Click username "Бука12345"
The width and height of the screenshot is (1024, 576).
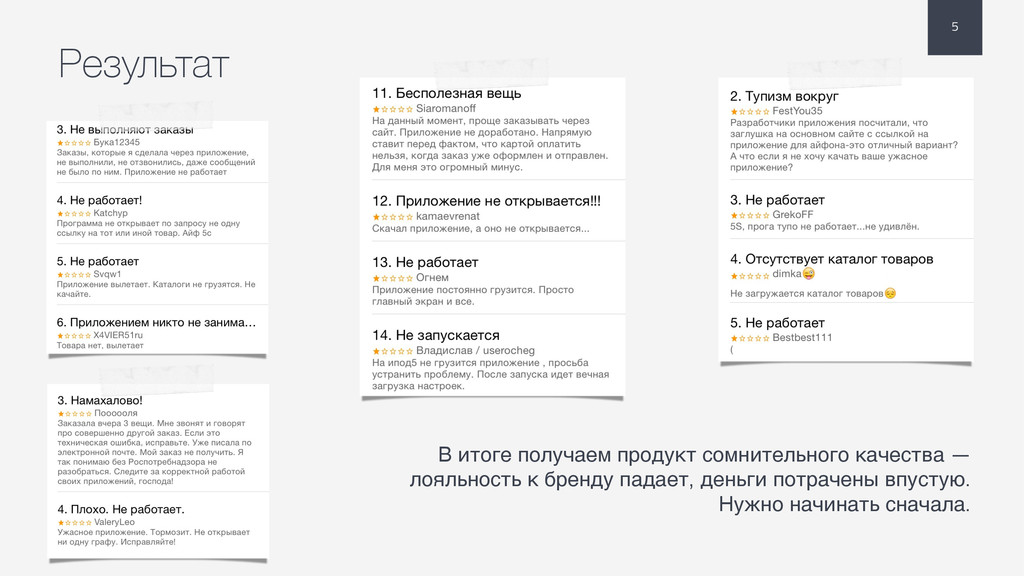point(116,142)
